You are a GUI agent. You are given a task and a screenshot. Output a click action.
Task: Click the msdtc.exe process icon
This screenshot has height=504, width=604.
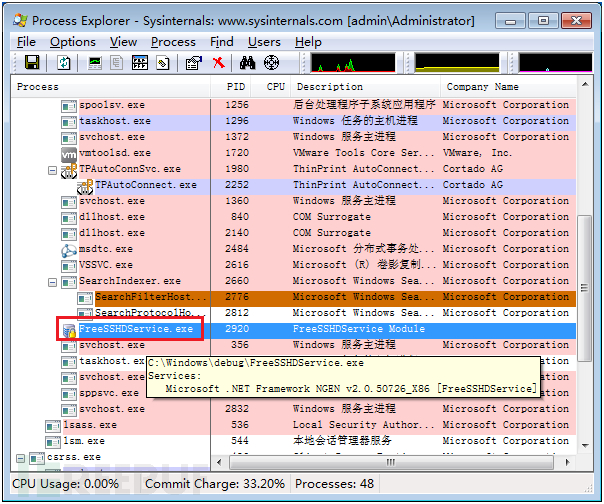(69, 250)
